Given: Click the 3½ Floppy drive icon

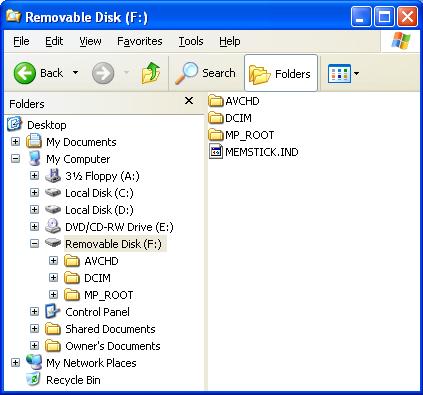Looking at the screenshot, I should 53,175.
